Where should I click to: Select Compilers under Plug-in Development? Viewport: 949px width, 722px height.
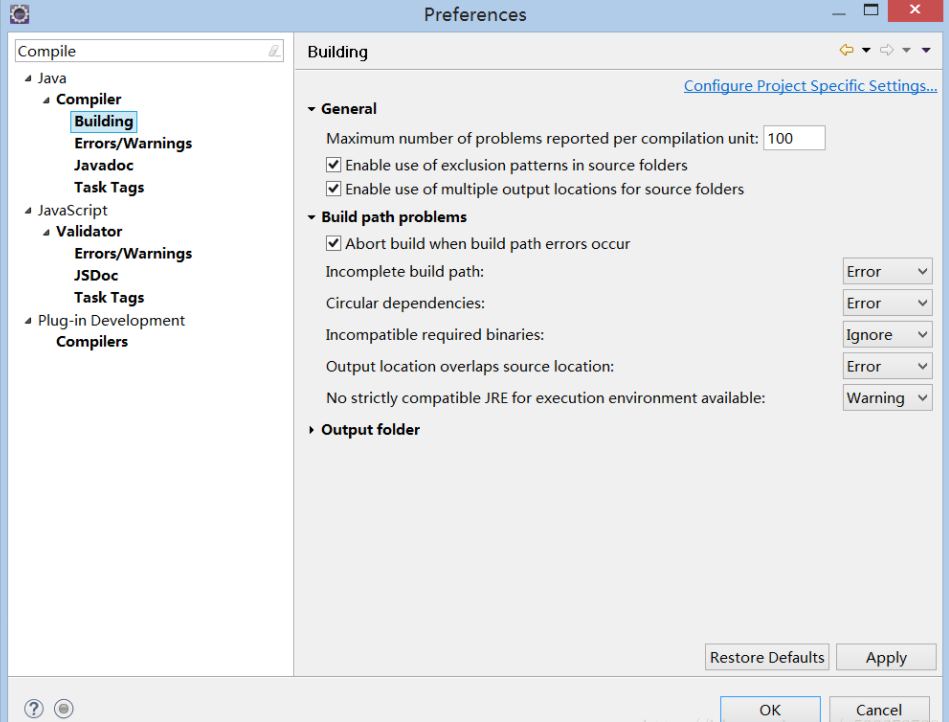point(92,342)
